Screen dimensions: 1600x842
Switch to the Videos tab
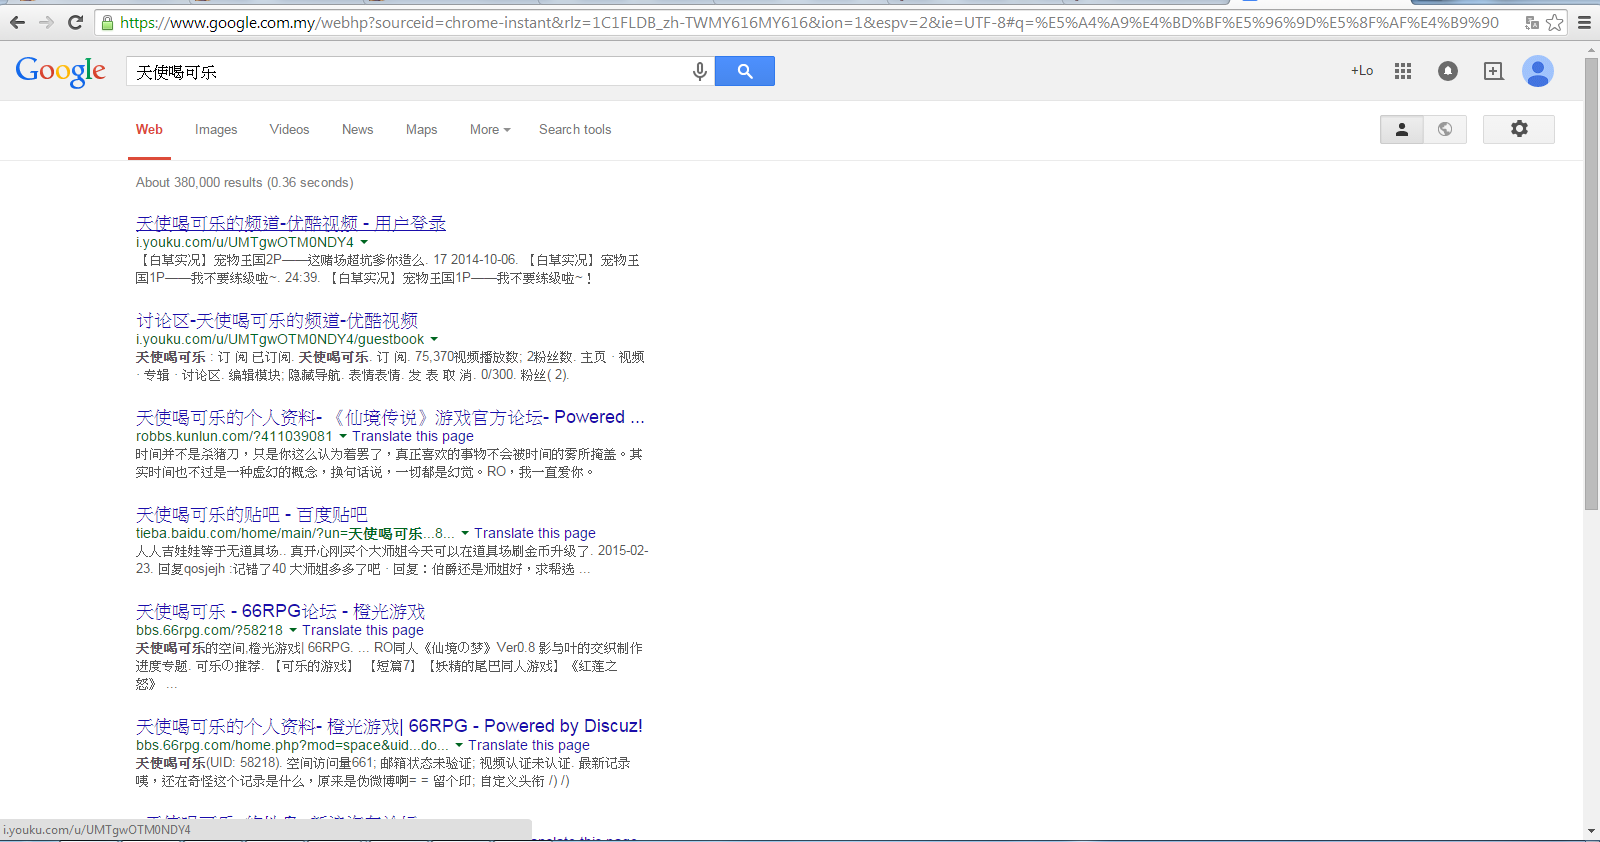289,130
